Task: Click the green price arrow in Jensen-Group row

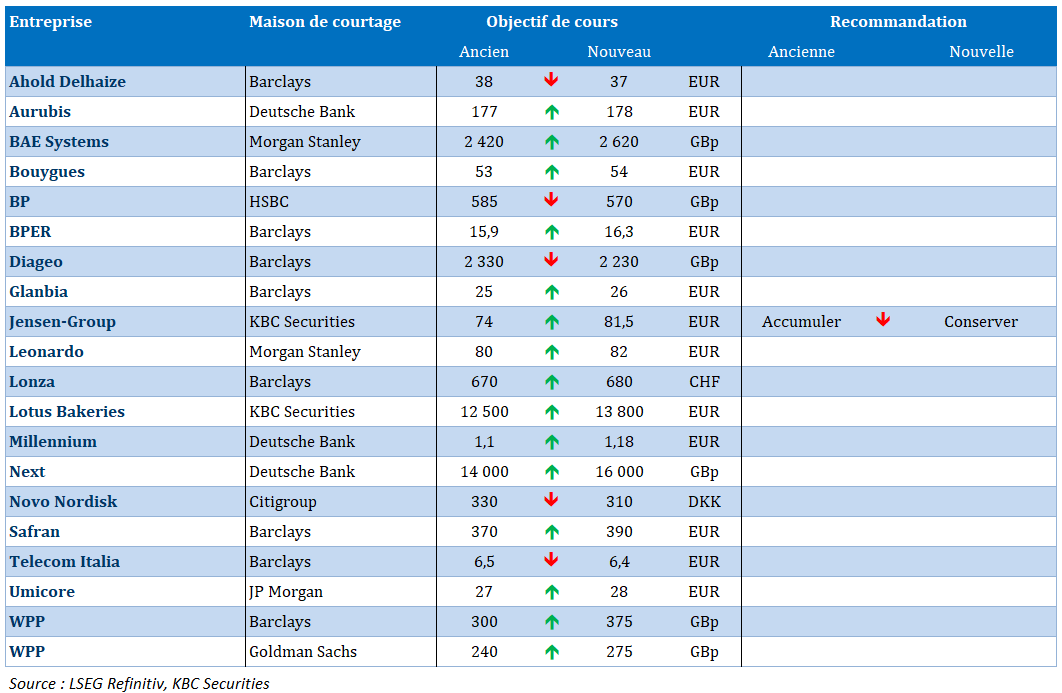Action: tap(552, 322)
